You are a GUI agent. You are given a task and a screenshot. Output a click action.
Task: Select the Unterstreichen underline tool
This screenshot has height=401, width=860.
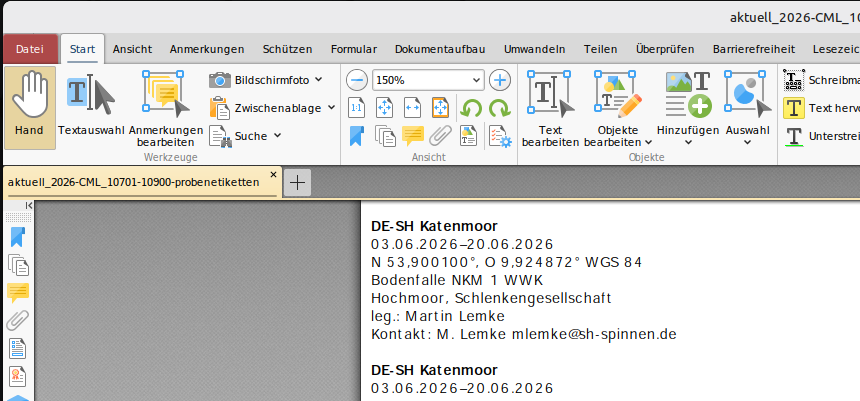(x=821, y=136)
